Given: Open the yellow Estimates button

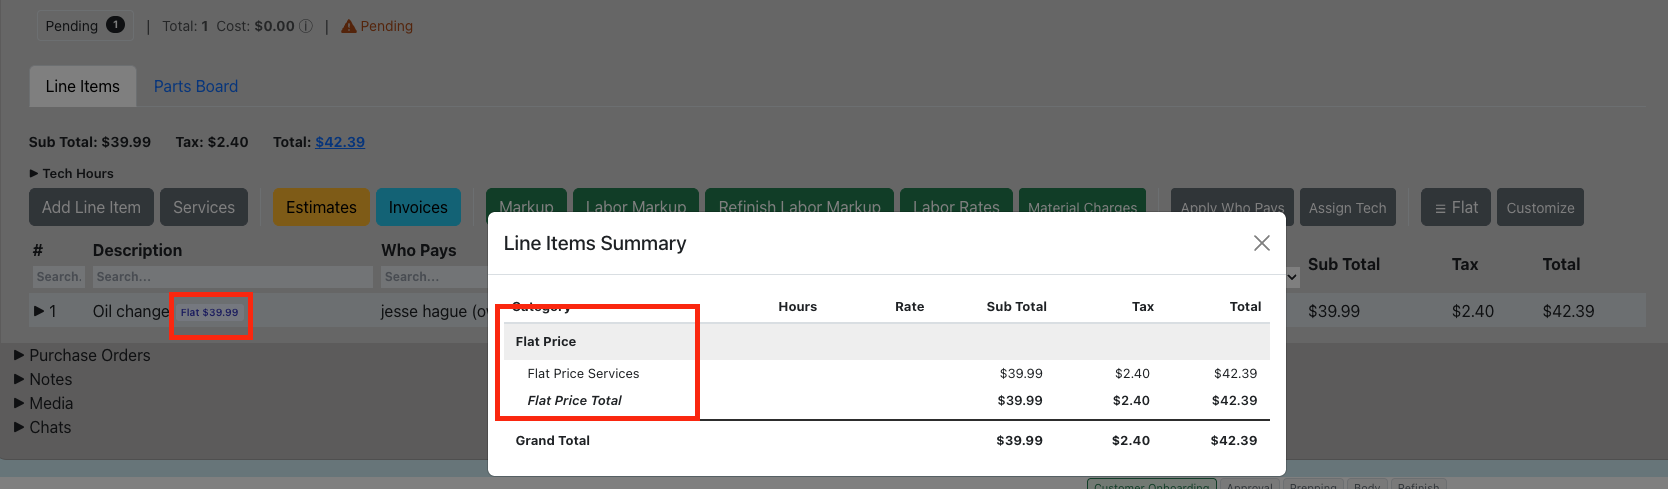Looking at the screenshot, I should [321, 207].
